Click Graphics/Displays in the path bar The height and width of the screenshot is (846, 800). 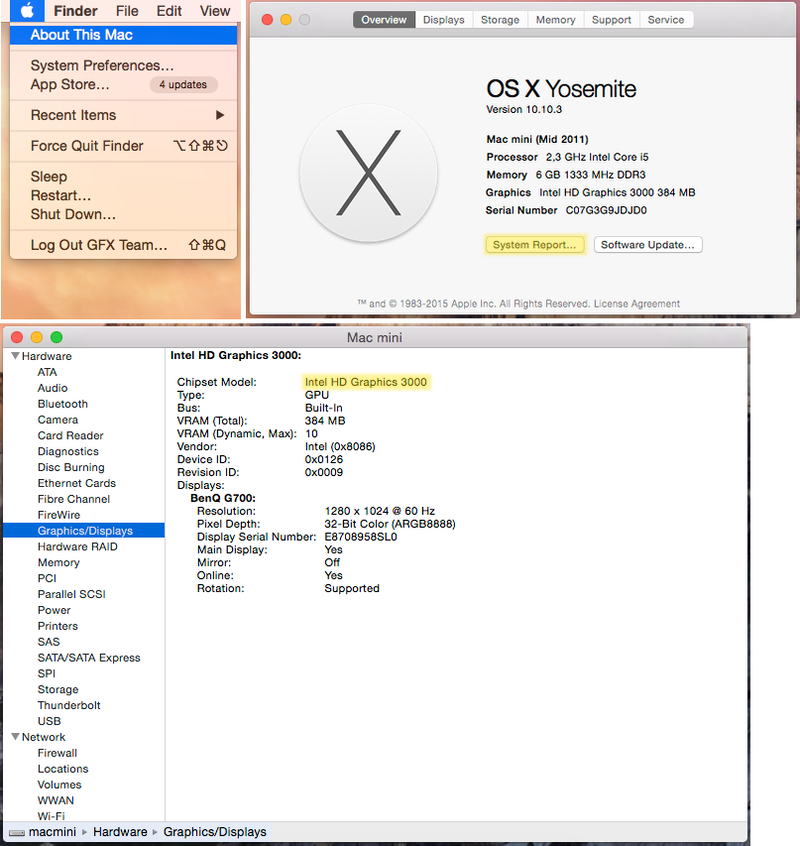pyautogui.click(x=215, y=832)
